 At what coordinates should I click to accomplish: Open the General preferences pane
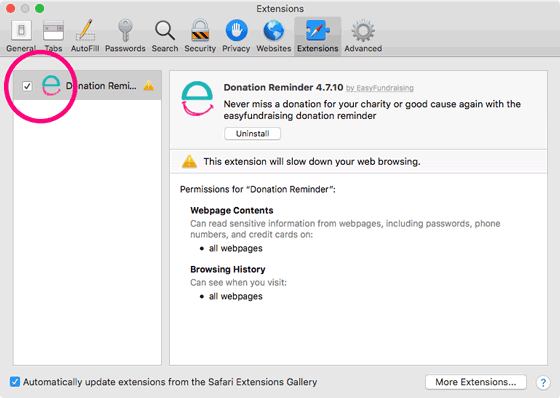pyautogui.click(x=21, y=36)
